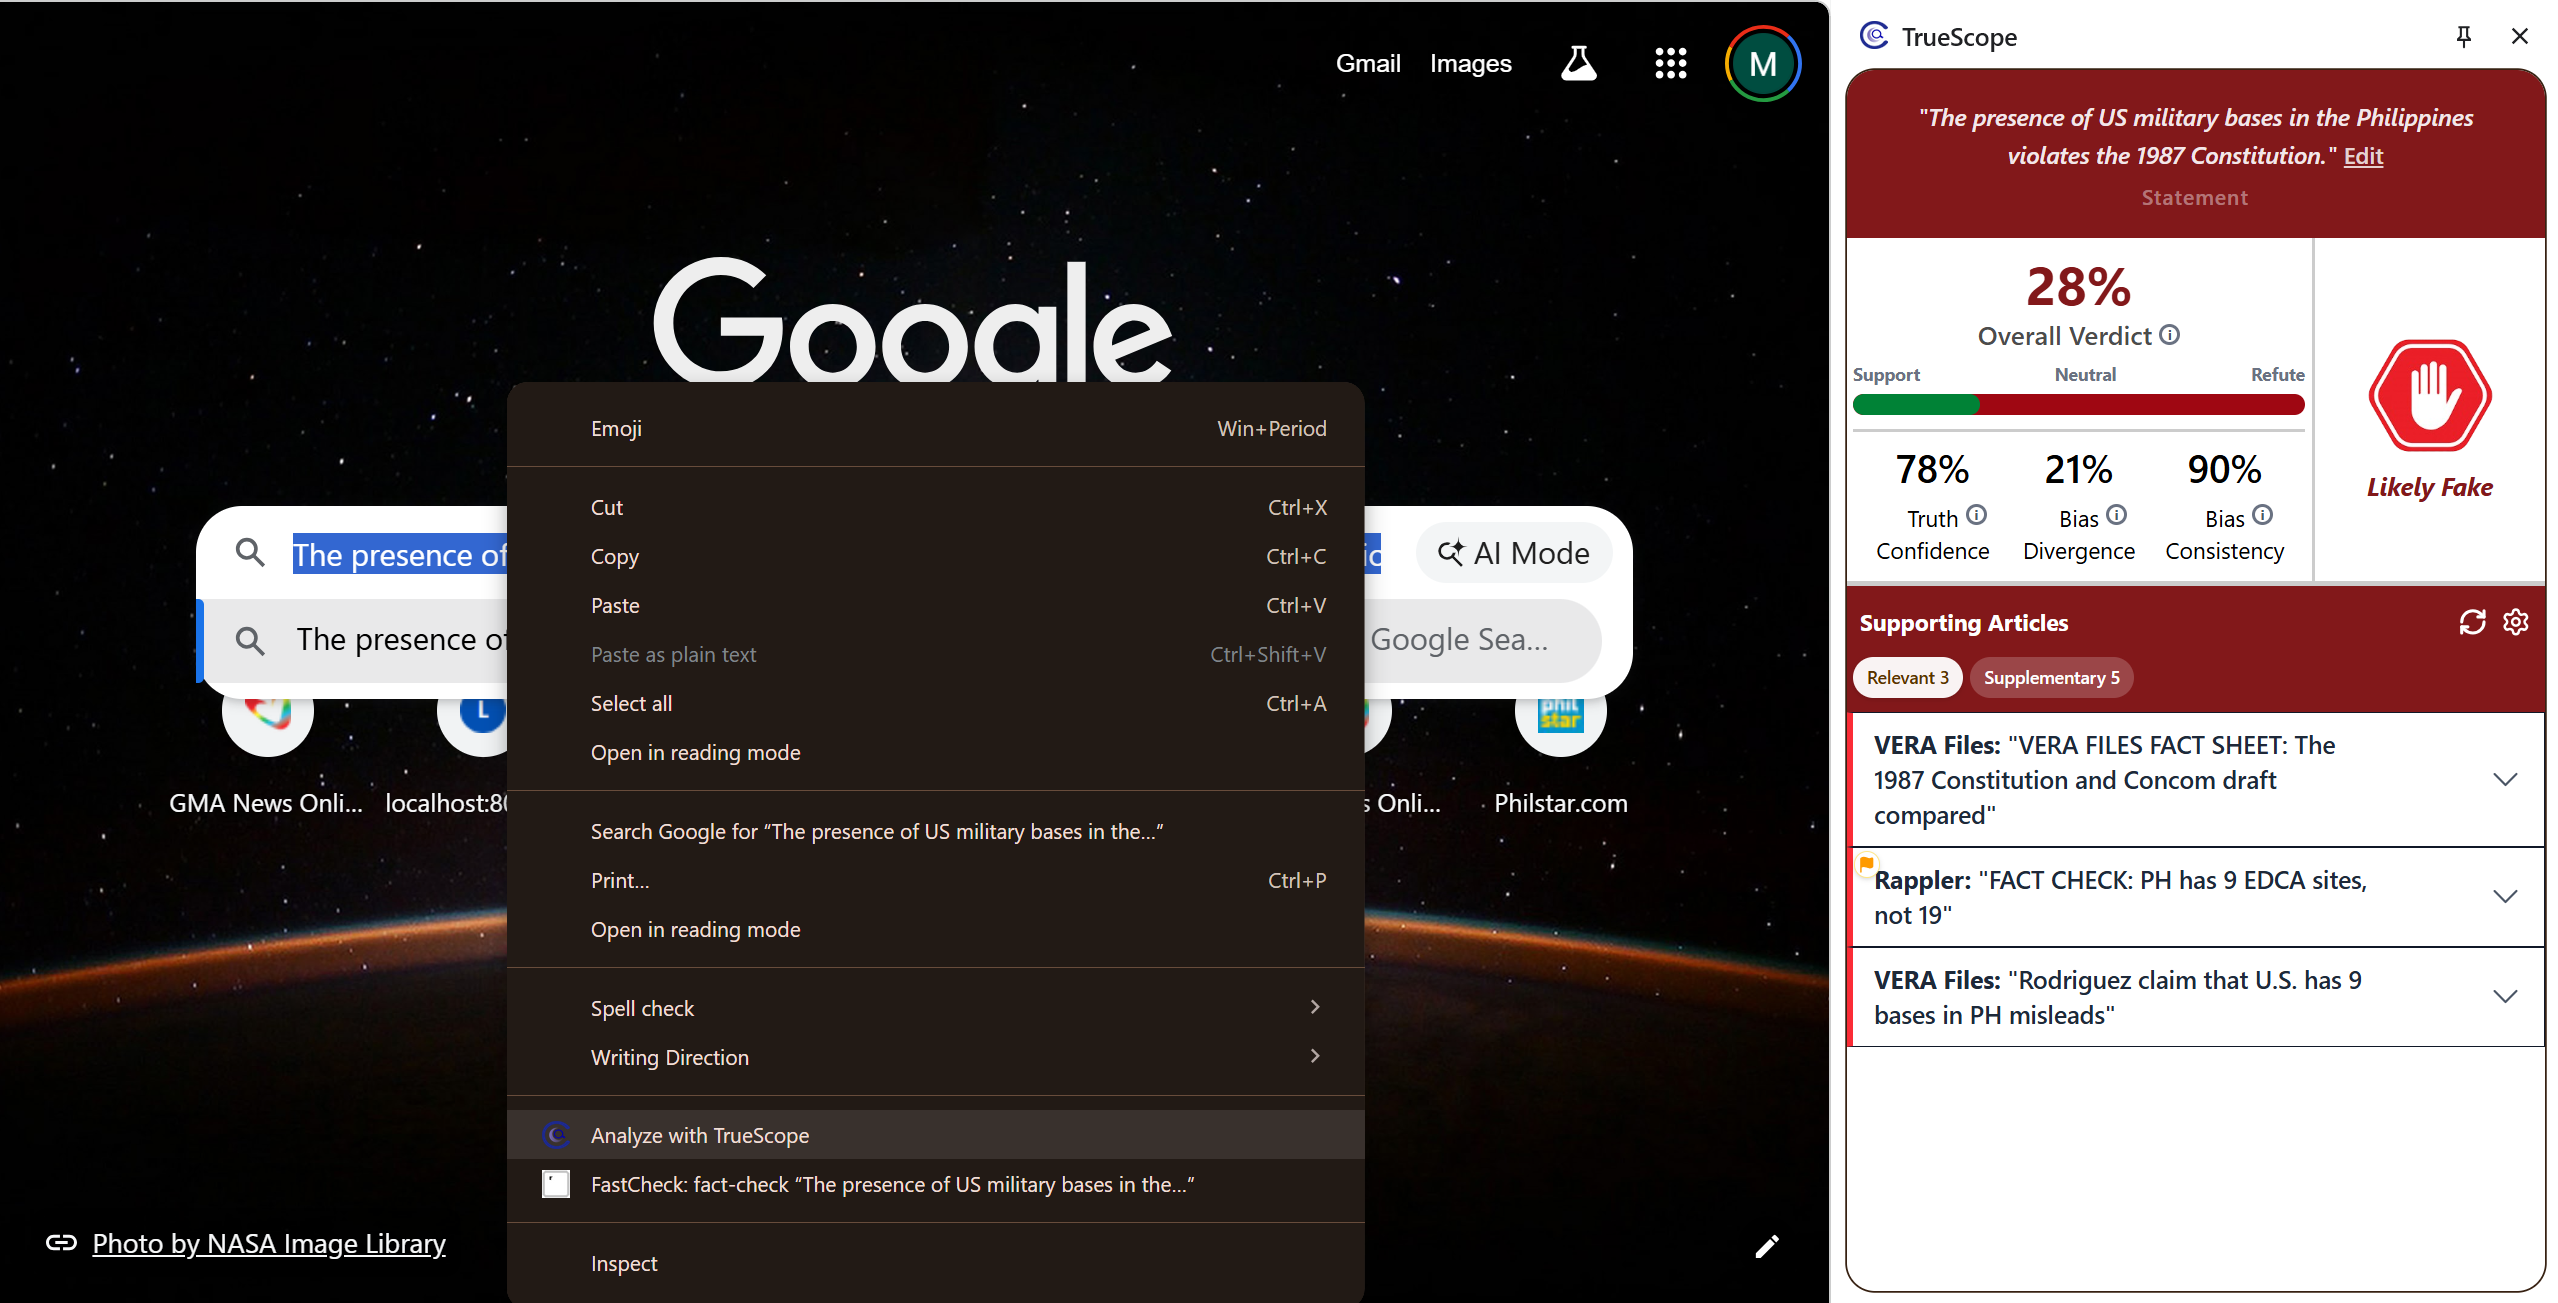Click the 21% Bias Divergence value
Image resolution: width=2558 pixels, height=1303 pixels.
(x=2078, y=469)
